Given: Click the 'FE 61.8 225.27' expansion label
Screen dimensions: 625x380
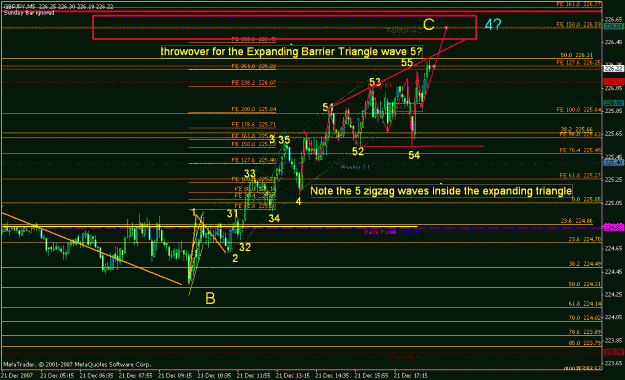Looking at the screenshot, I should pos(580,175).
